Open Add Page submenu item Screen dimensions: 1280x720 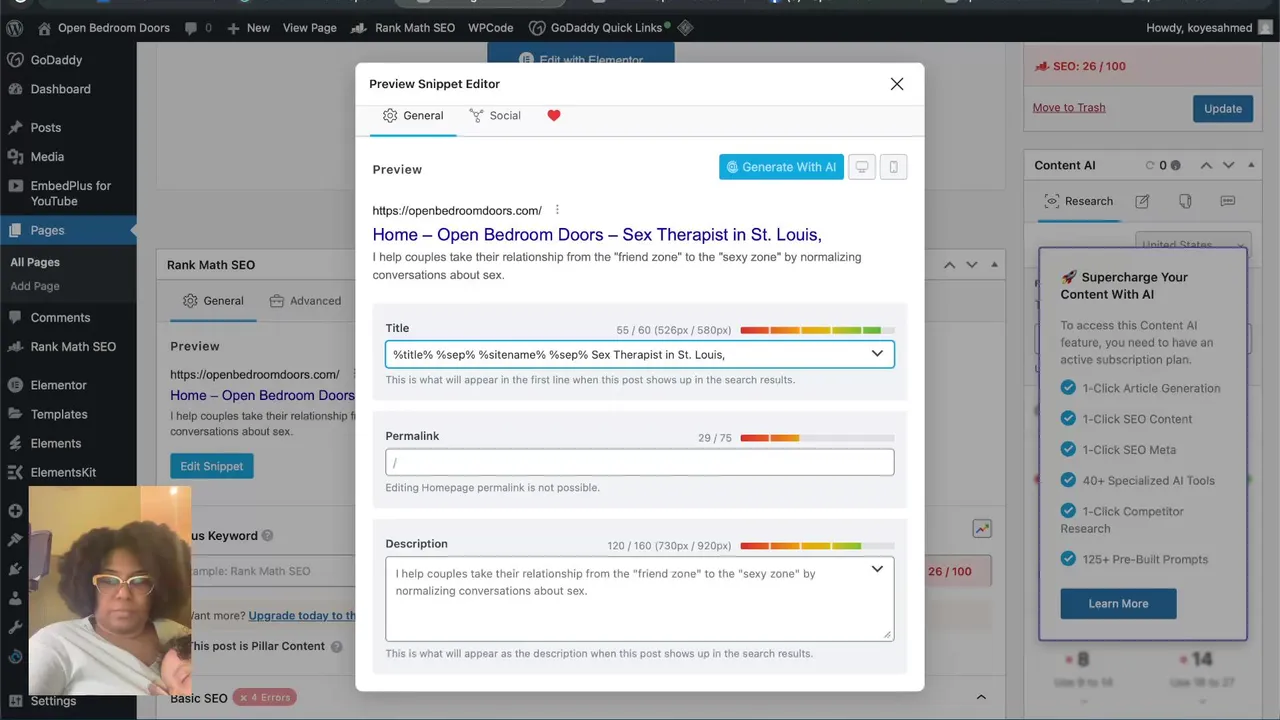35,286
